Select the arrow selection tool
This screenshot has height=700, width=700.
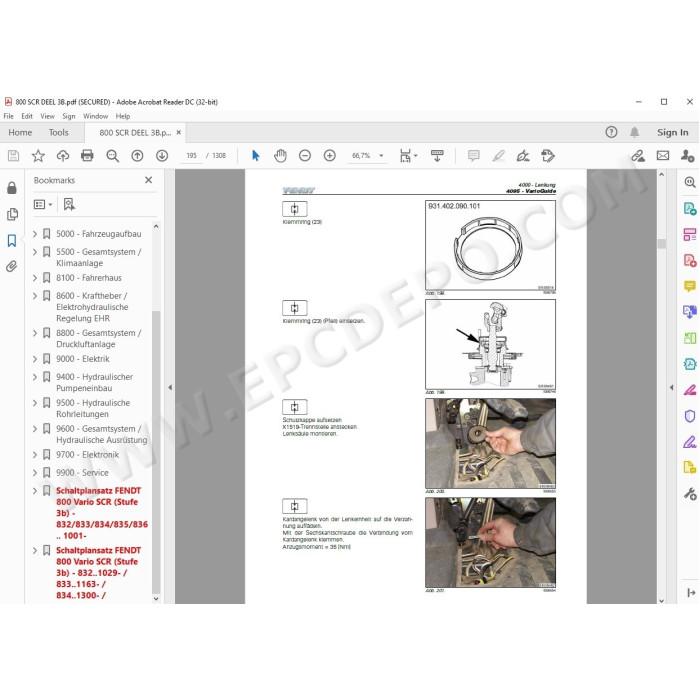(x=256, y=156)
